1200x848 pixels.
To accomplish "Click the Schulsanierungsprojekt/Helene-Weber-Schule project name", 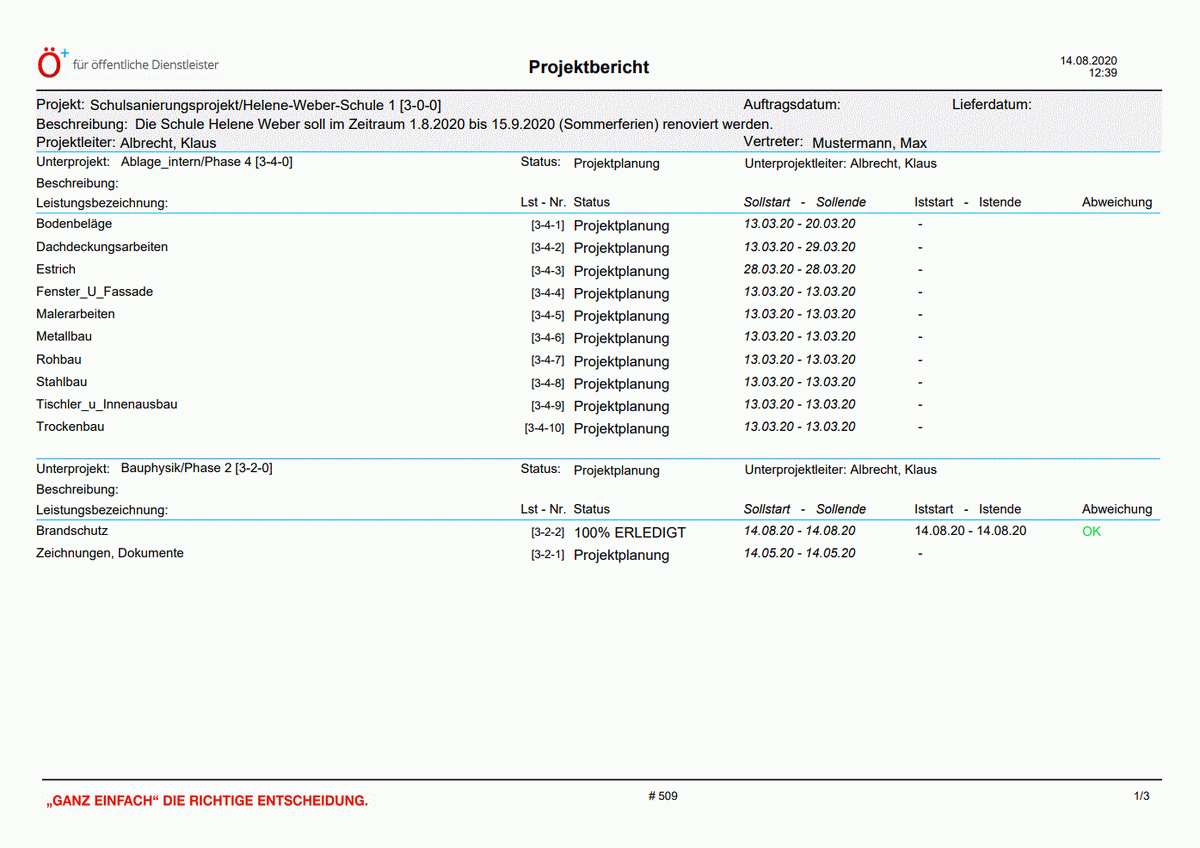I will tap(265, 105).
